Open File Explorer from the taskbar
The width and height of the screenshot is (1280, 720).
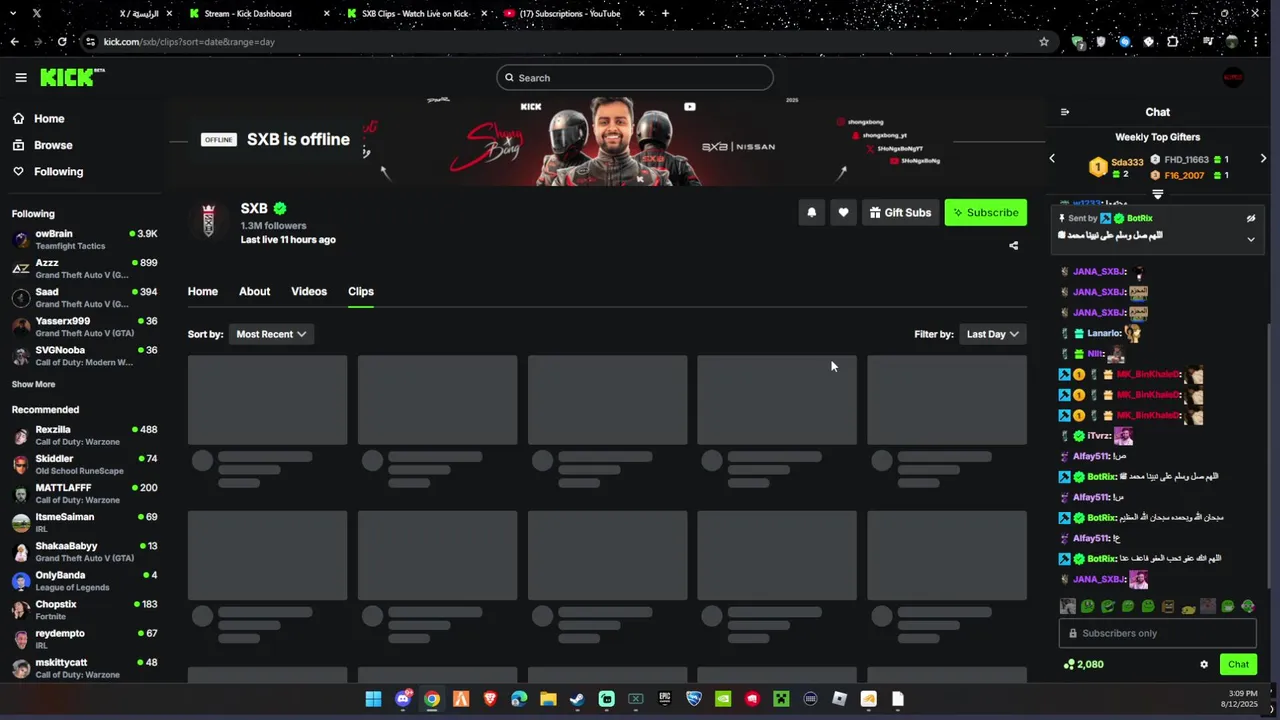(x=548, y=699)
